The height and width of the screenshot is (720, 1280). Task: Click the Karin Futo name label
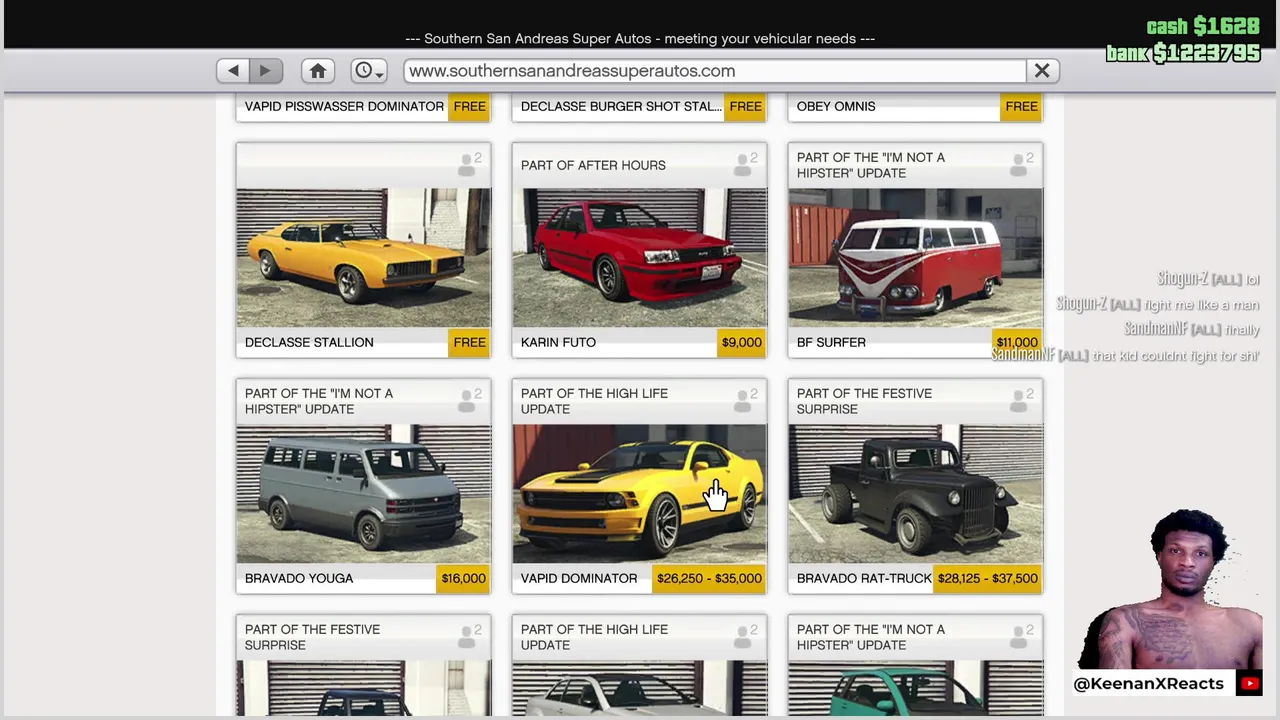pyautogui.click(x=558, y=342)
